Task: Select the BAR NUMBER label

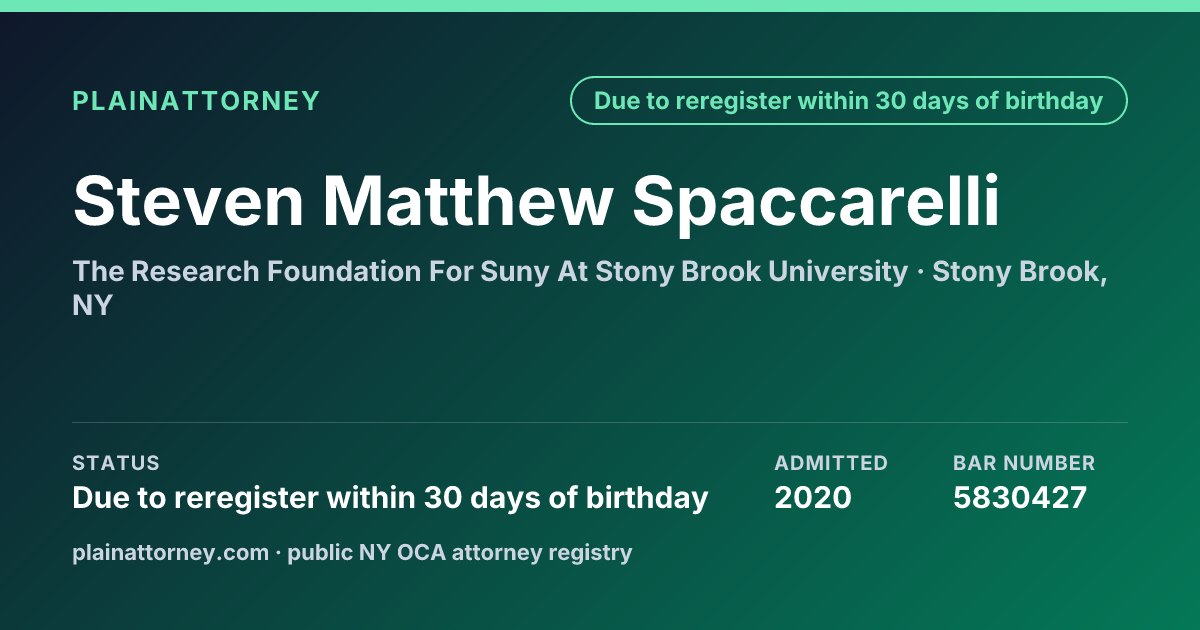Action: click(x=1024, y=463)
